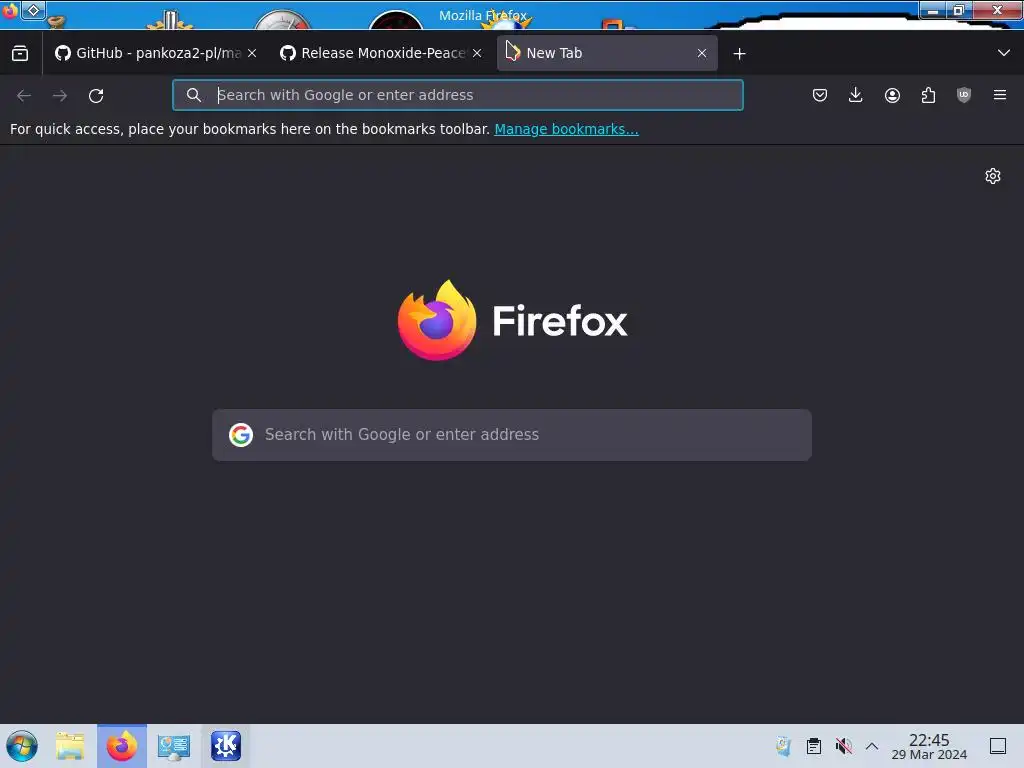Open the KDE taskbar icon
This screenshot has height=768, width=1024.
(x=226, y=746)
